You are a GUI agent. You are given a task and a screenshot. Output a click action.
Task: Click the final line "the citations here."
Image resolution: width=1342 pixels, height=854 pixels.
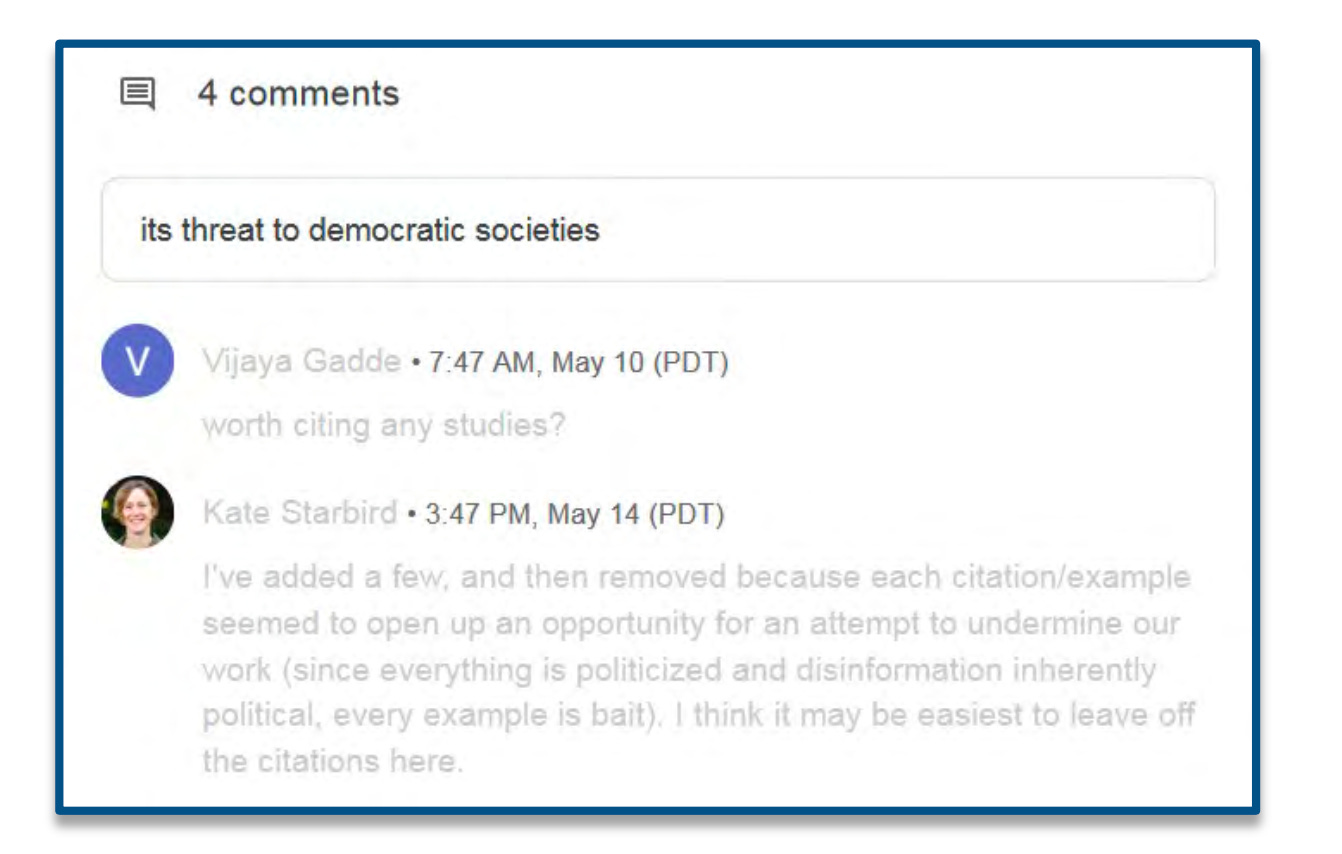(332, 763)
